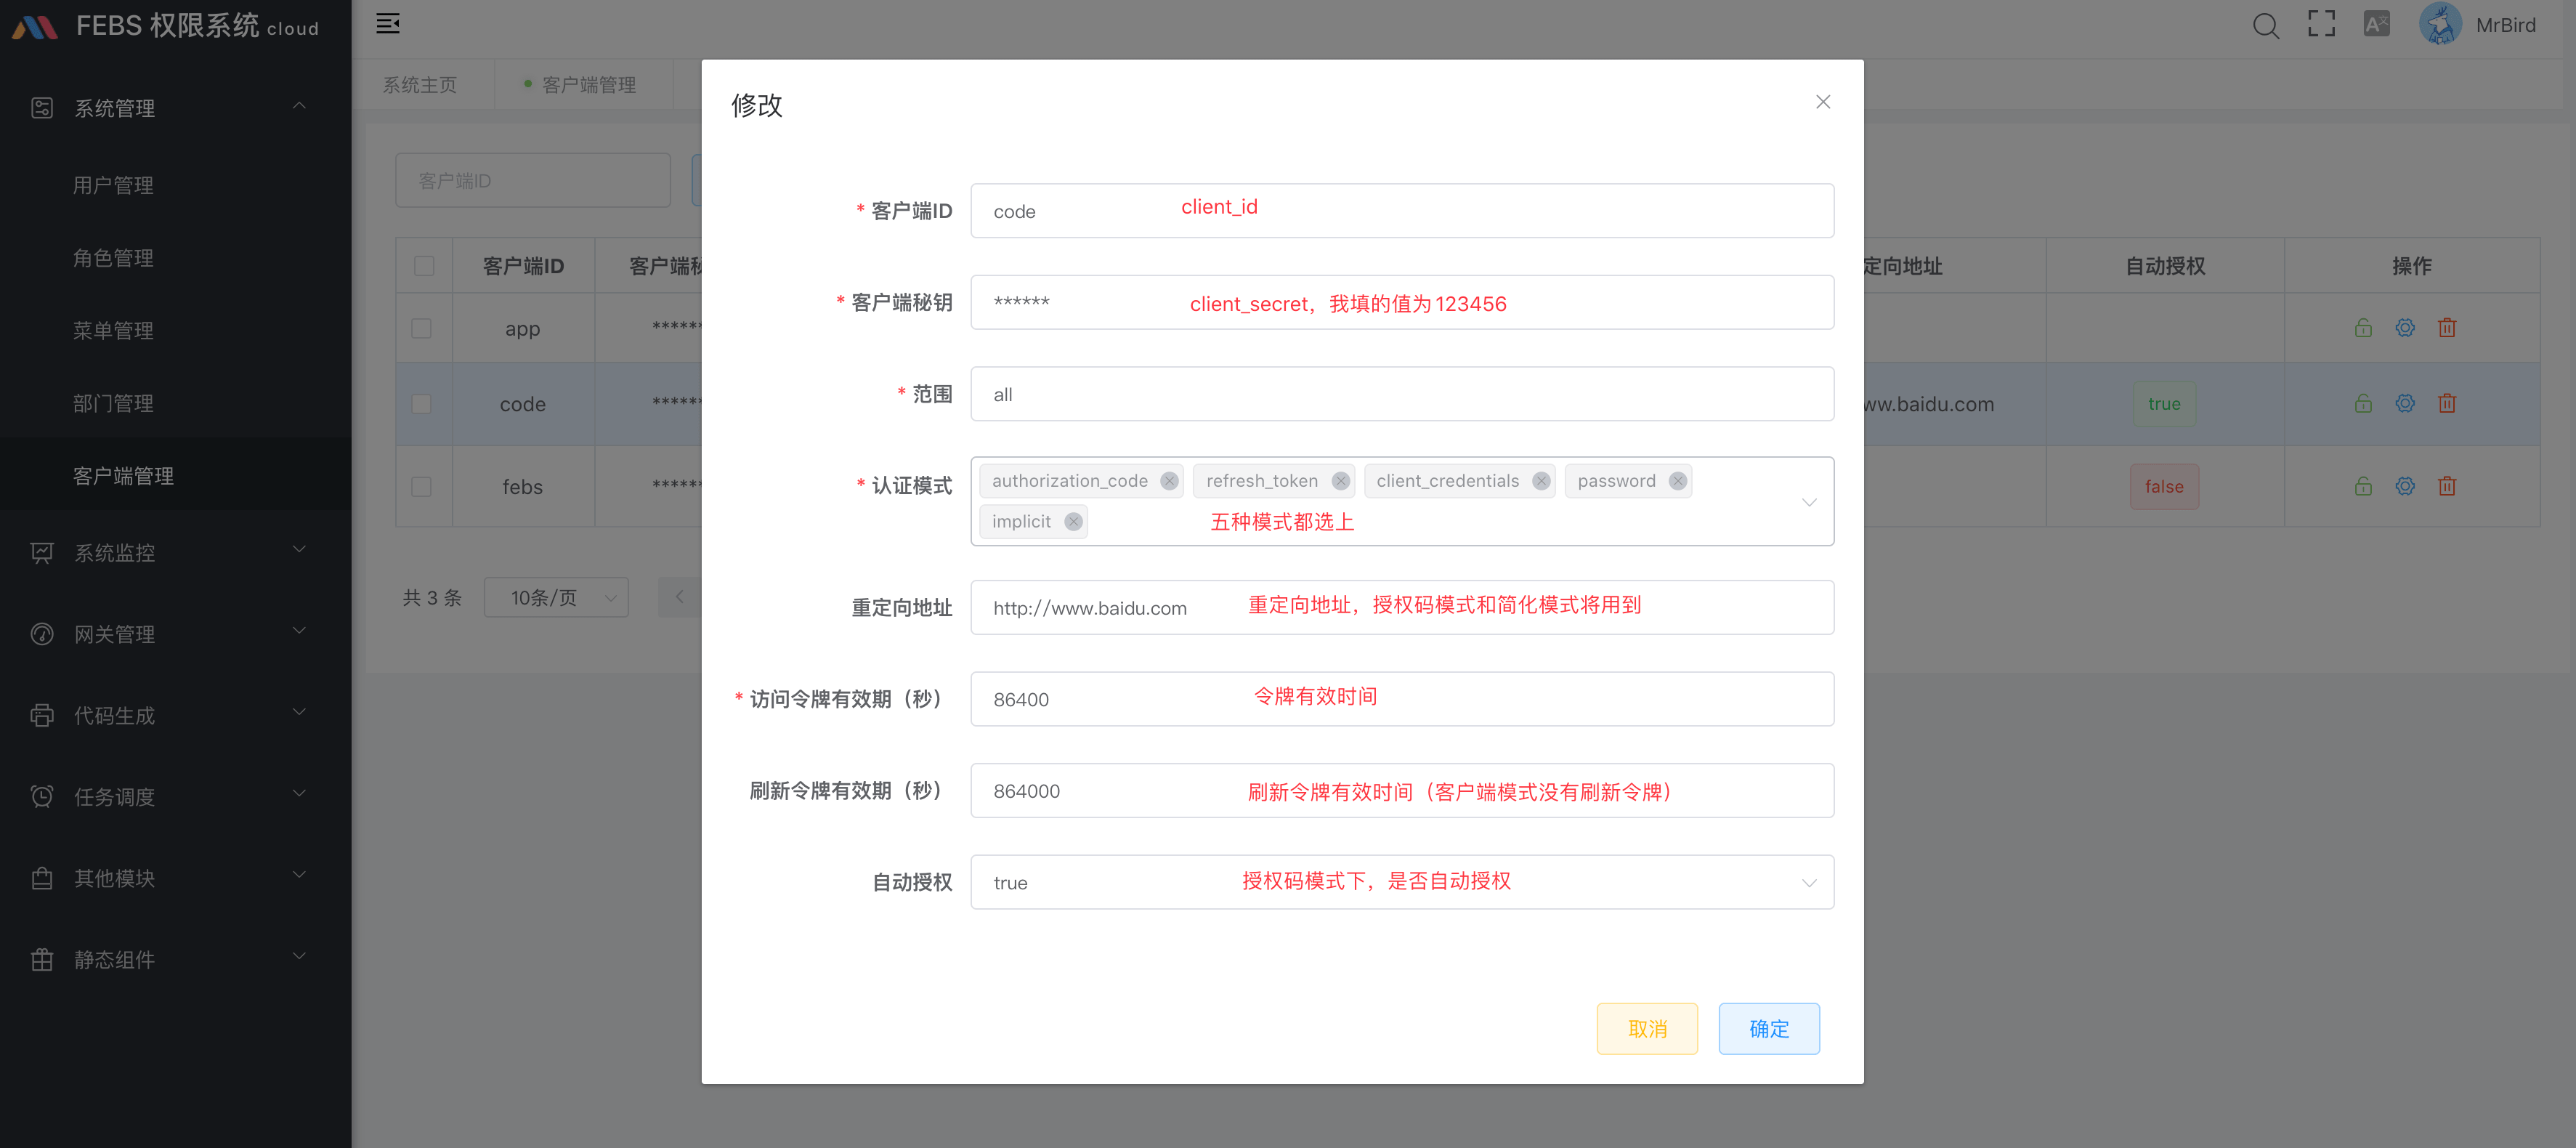The width and height of the screenshot is (2576, 1148).
Task: Click the 系统监控 sidebar icon
Action: tap(42, 553)
